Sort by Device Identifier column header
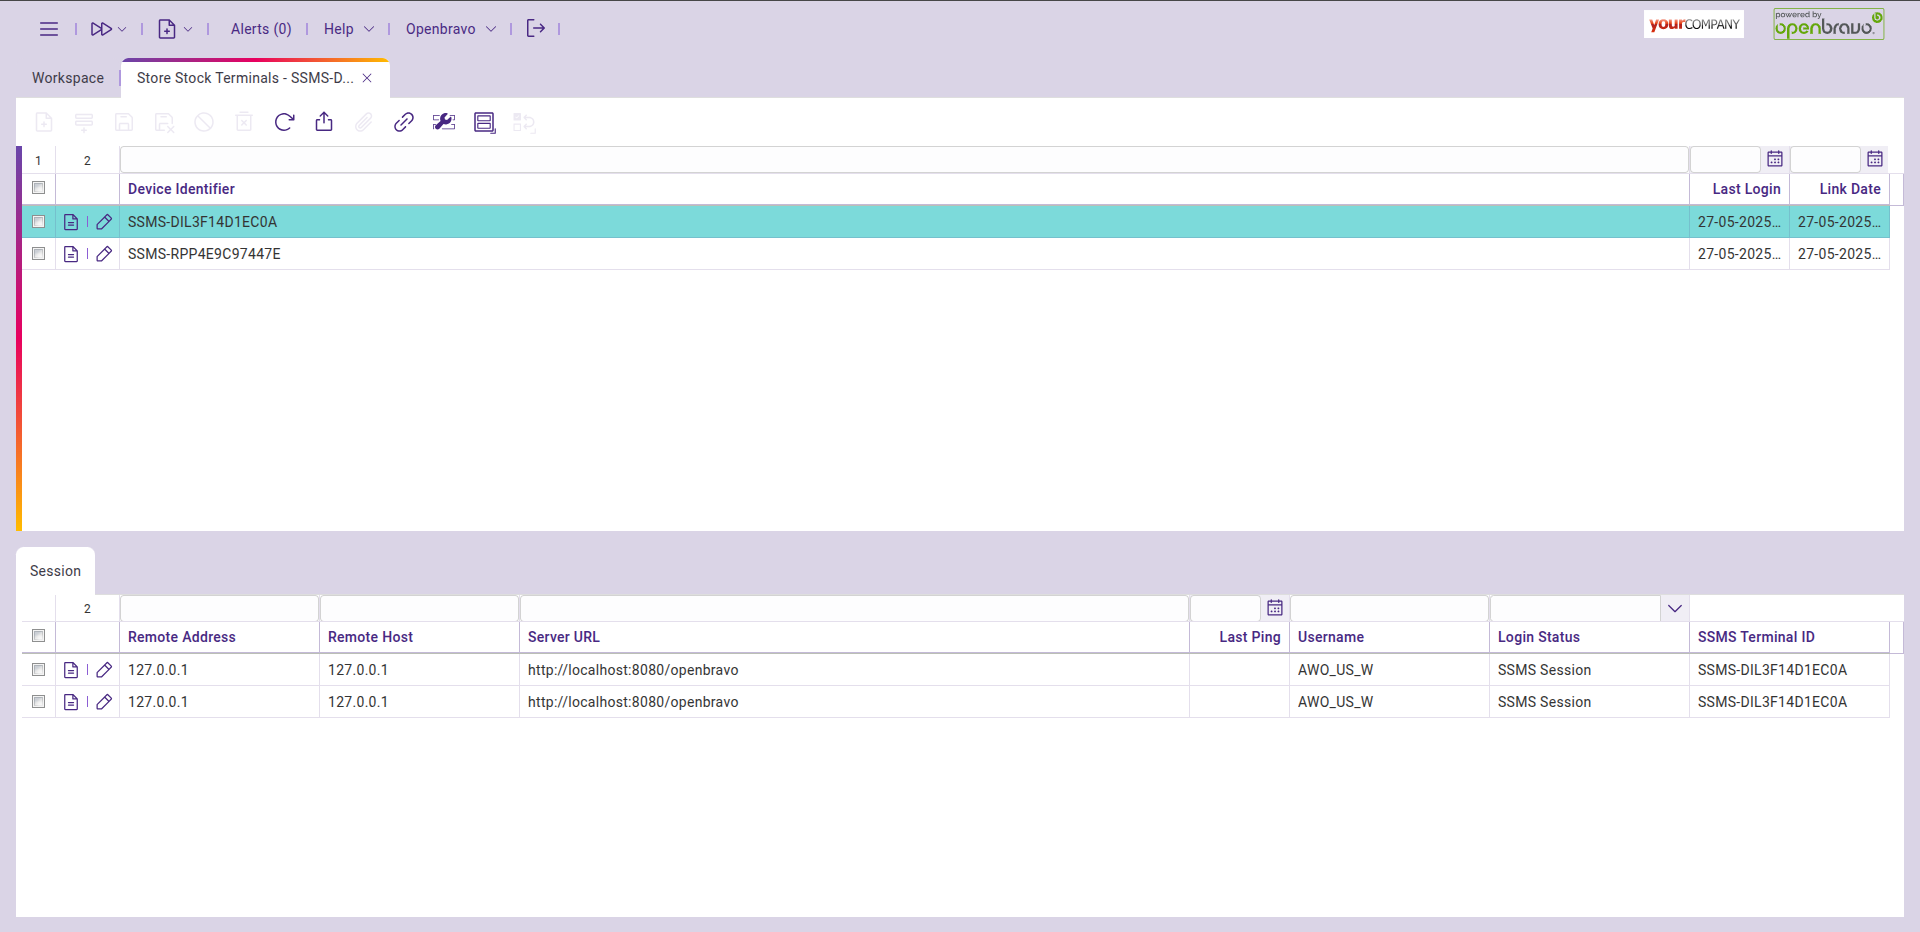 click(x=181, y=189)
